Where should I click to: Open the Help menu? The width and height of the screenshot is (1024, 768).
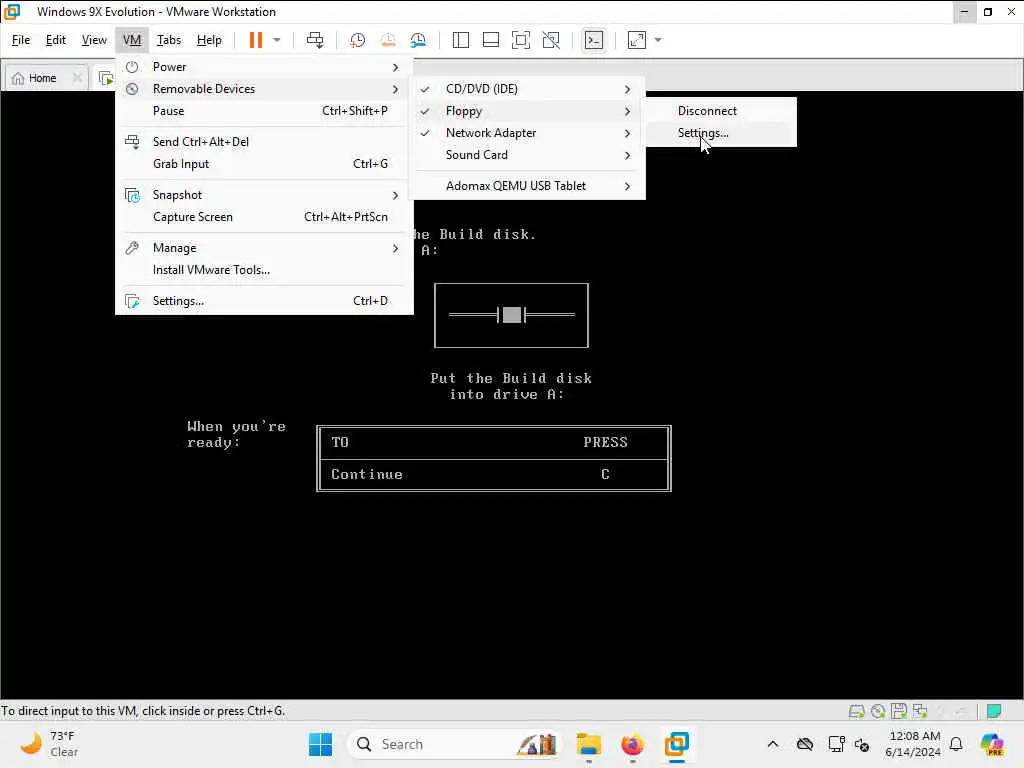[209, 40]
